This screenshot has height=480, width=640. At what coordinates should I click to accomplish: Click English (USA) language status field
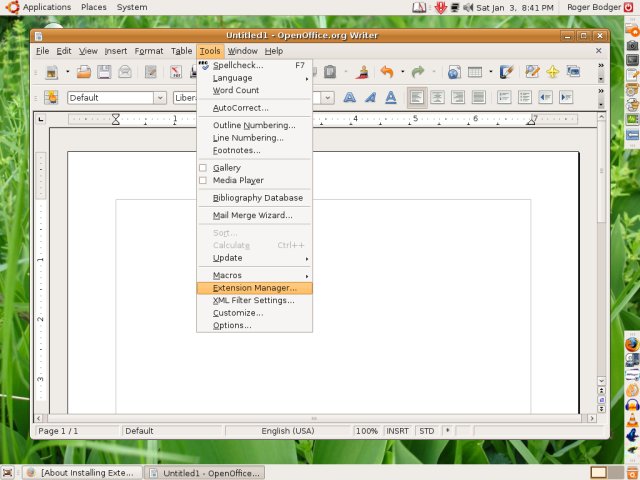(288, 431)
